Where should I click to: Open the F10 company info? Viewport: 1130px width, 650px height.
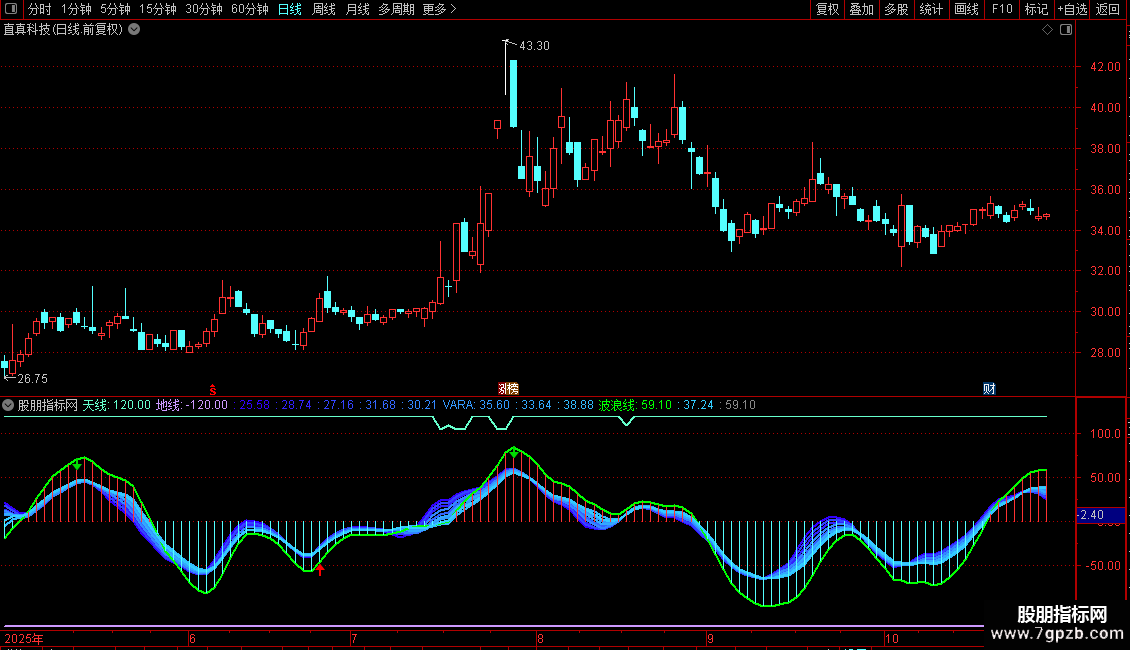(1001, 9)
